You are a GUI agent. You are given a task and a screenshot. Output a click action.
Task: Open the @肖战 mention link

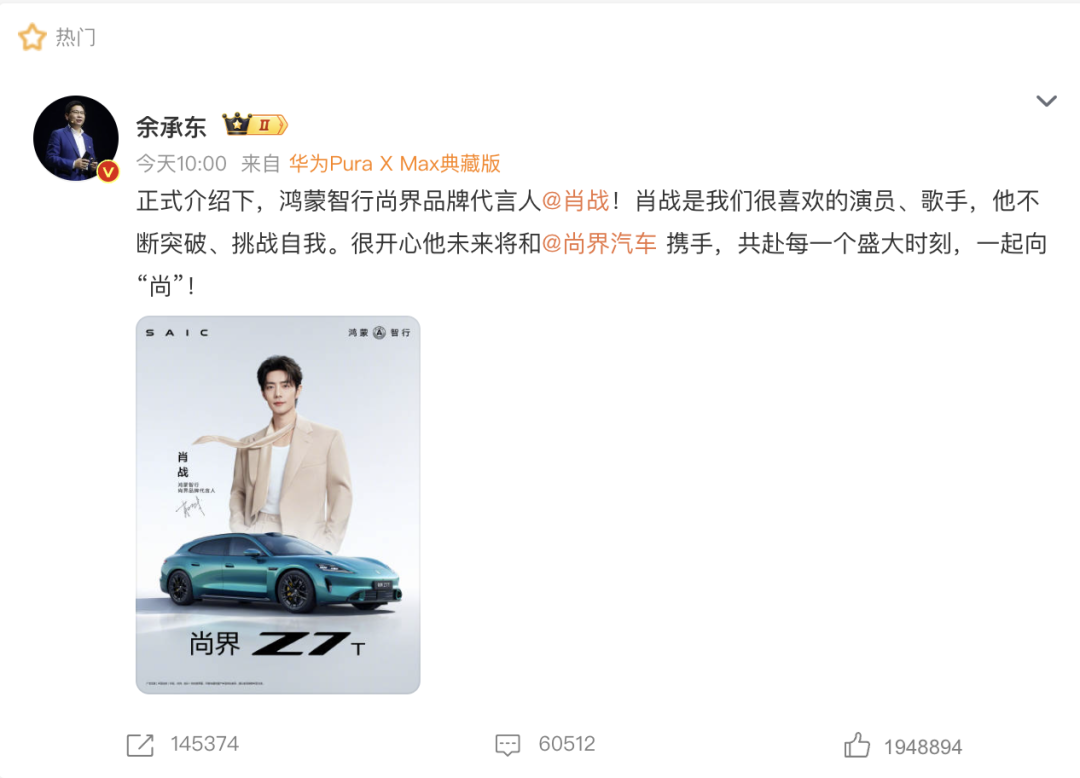pyautogui.click(x=576, y=201)
